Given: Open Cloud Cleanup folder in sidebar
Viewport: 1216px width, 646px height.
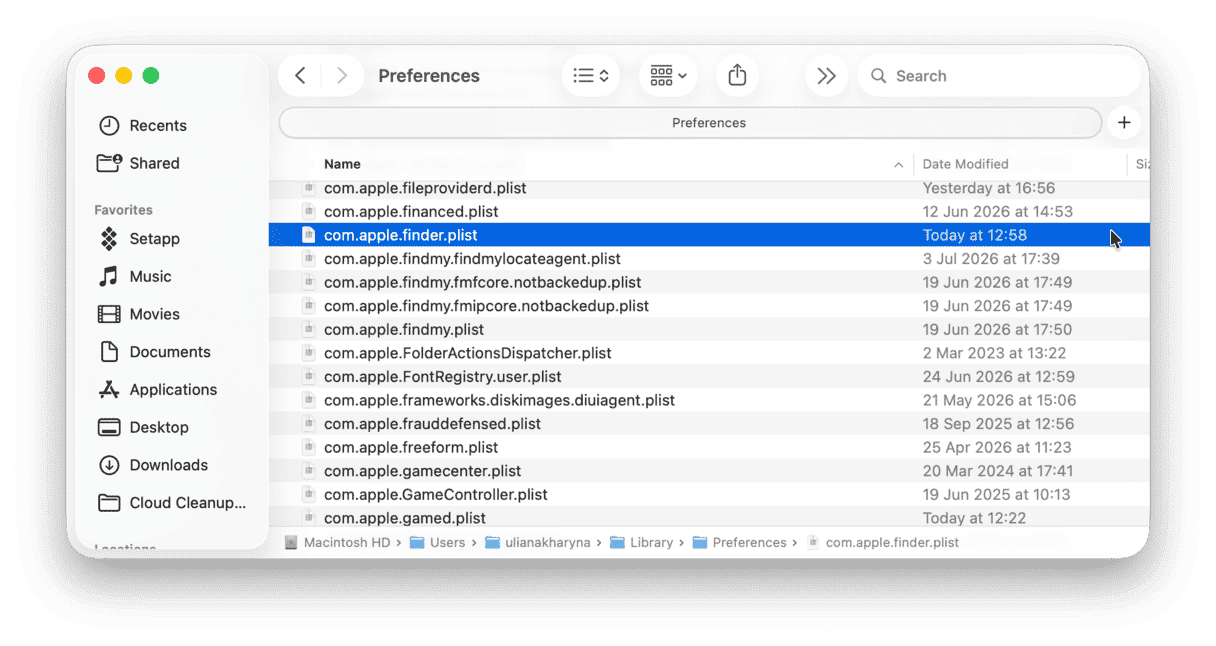Looking at the screenshot, I should [187, 503].
